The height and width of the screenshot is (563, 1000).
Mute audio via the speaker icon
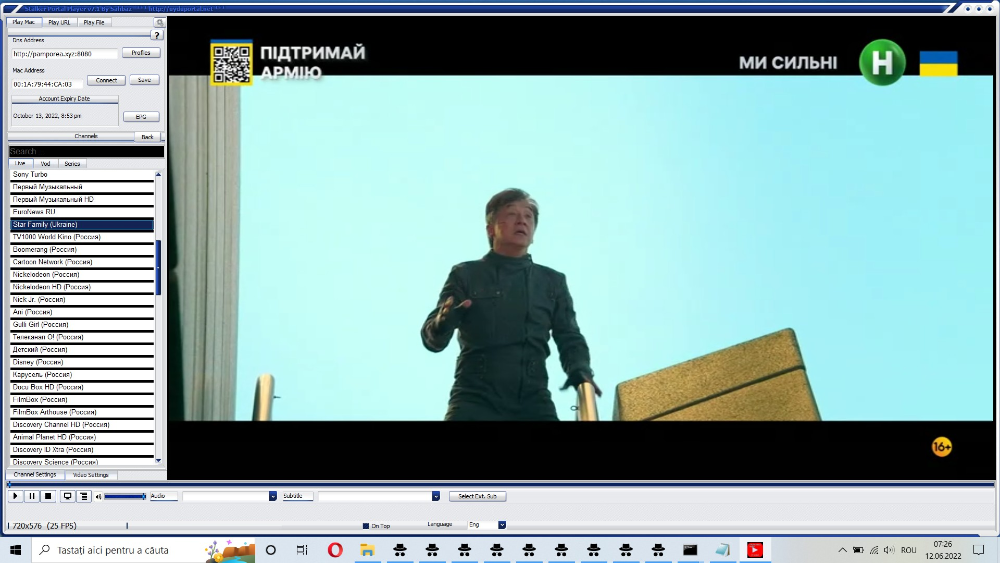98,497
